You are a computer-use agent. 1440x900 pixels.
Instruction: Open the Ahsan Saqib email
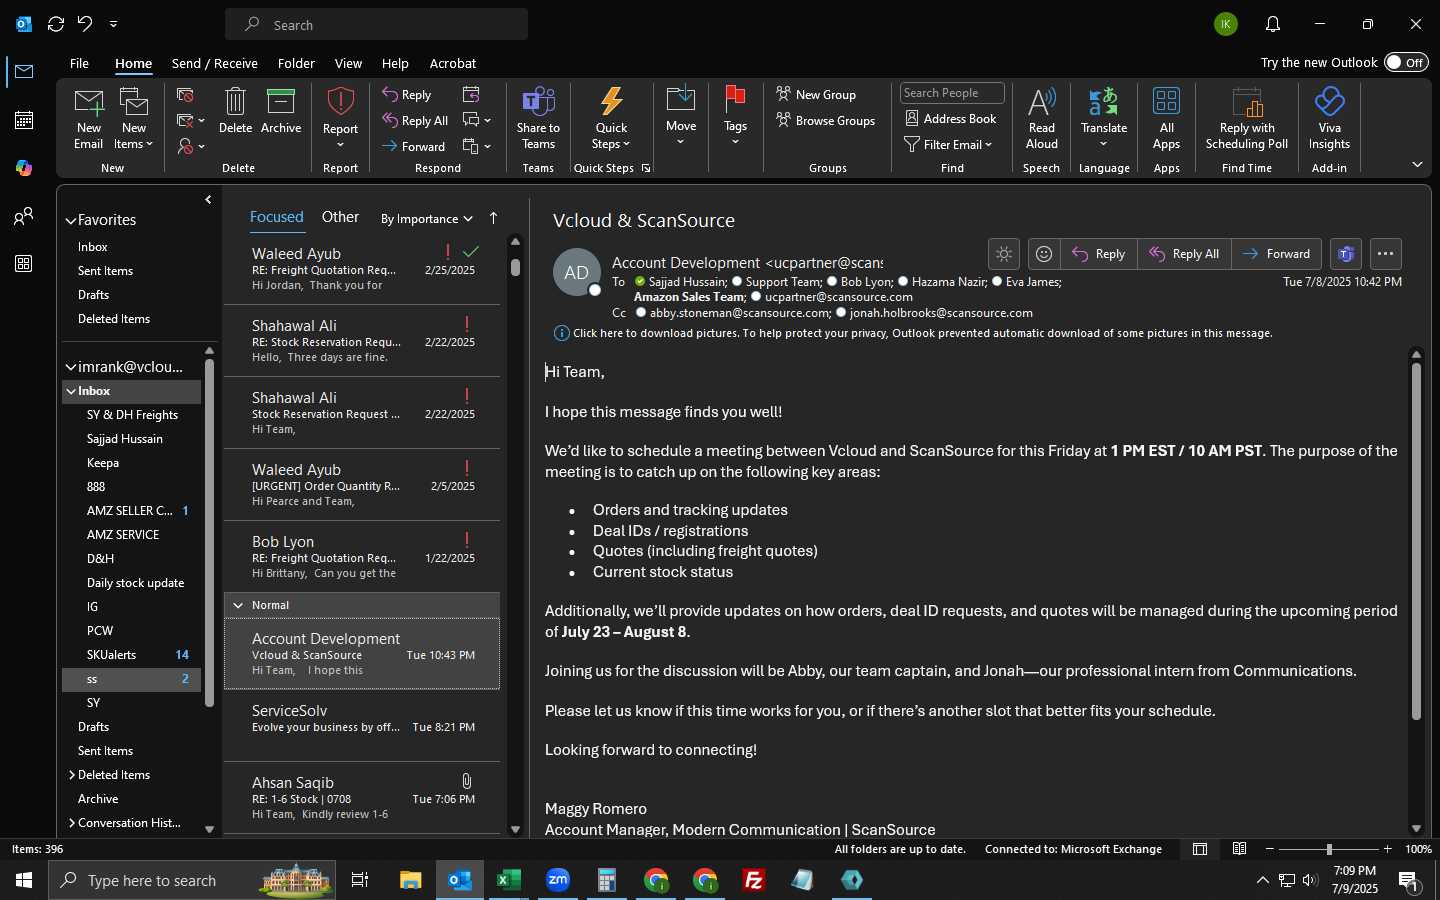pyautogui.click(x=362, y=798)
